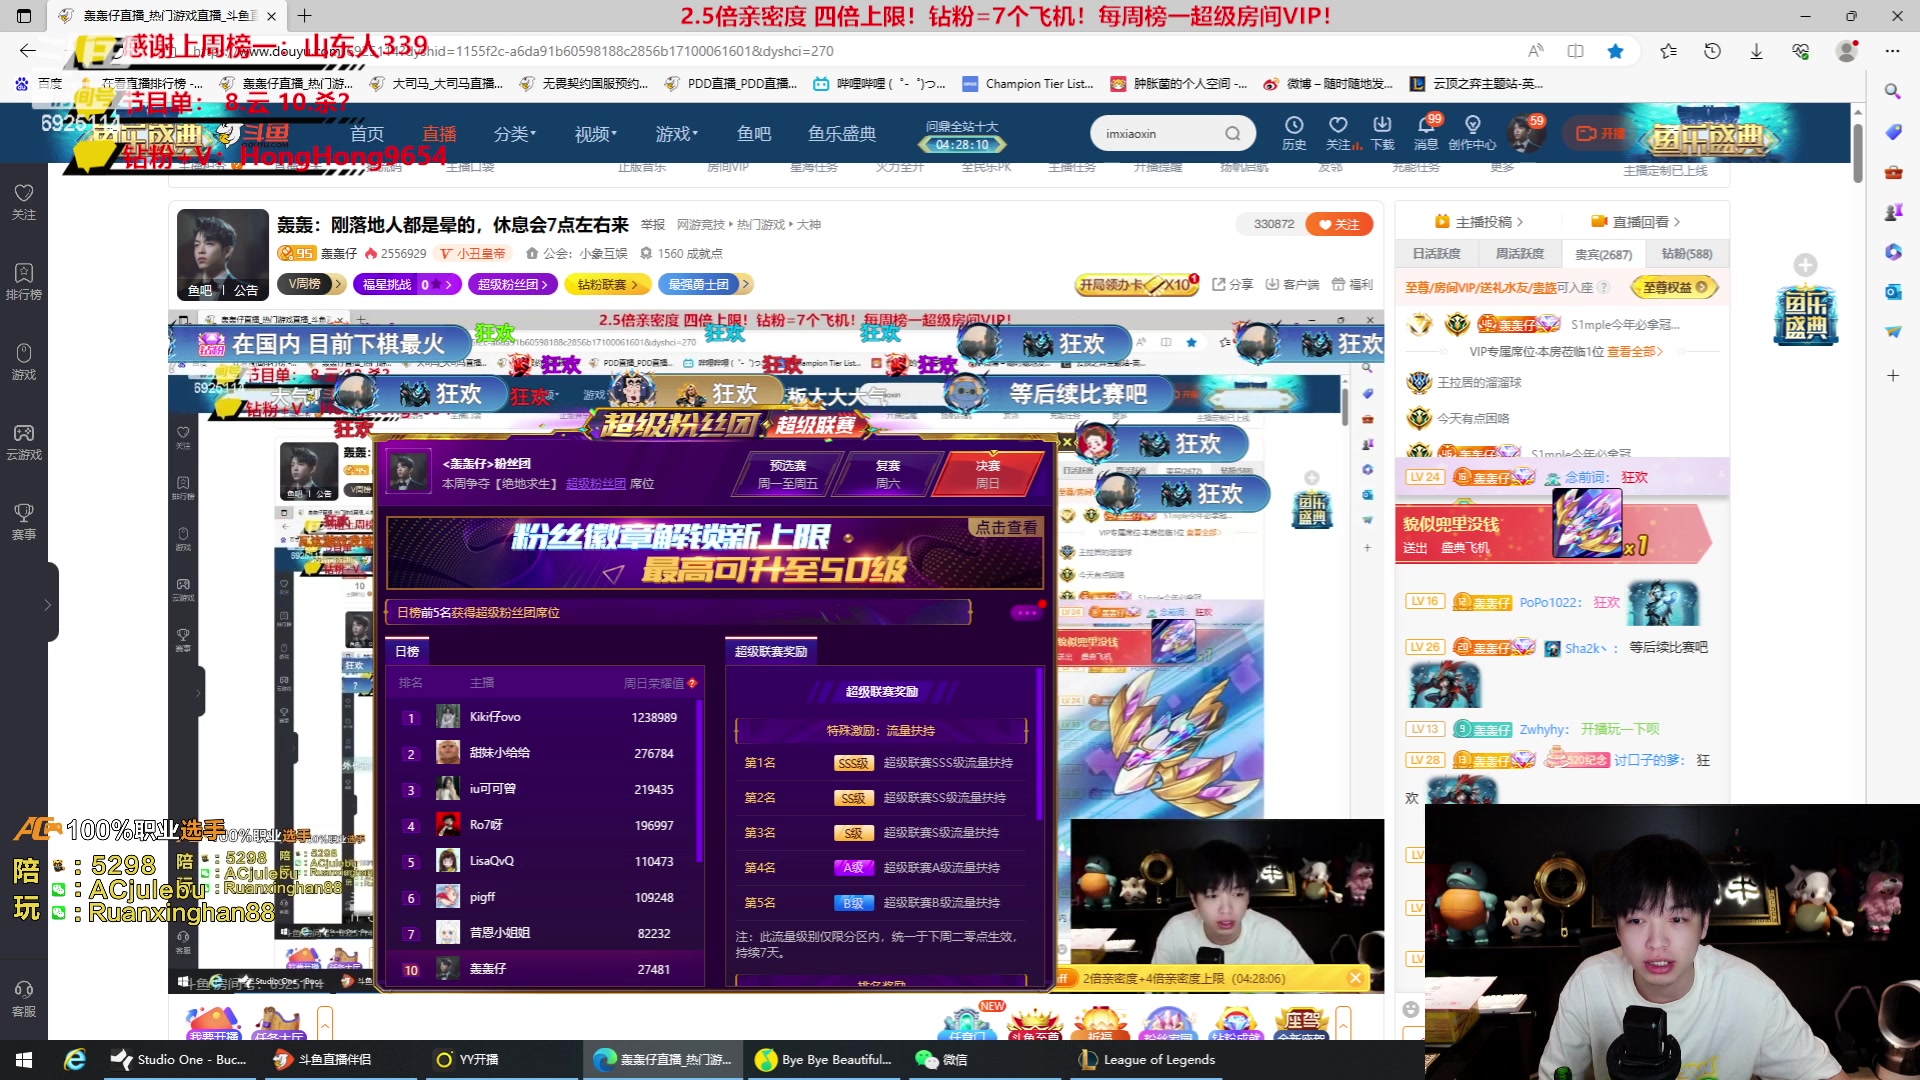Go back with the browser back arrow
Screen dimensions: 1920x1080
(27, 51)
